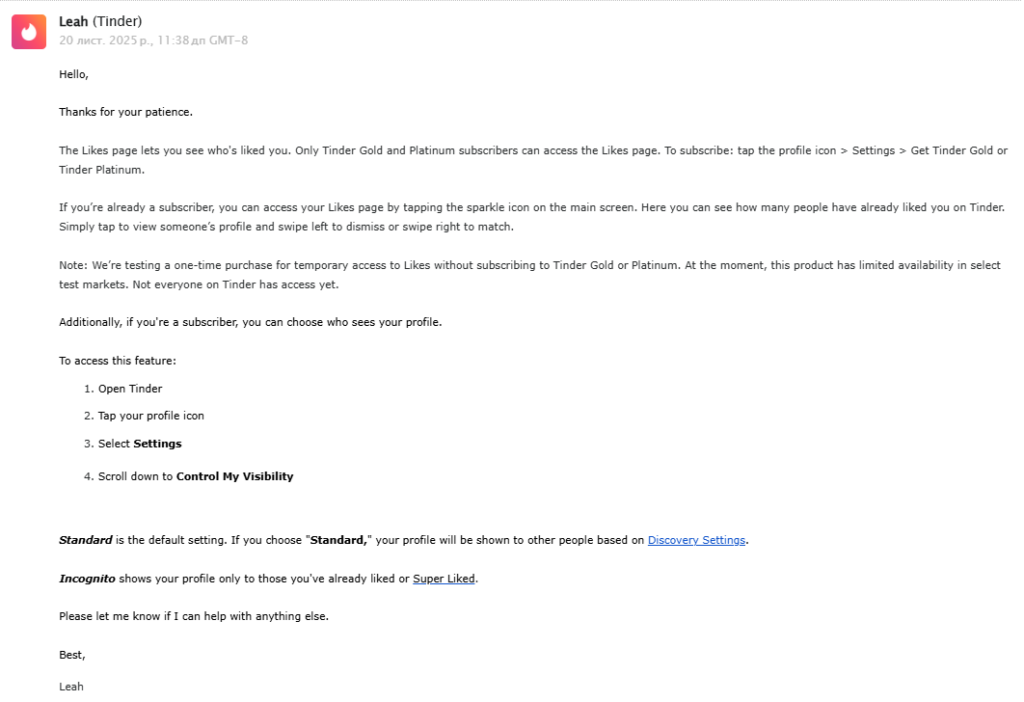This screenshot has width=1024, height=702.
Task: Click the italic Standard word starting the paragraph
Action: [85, 540]
